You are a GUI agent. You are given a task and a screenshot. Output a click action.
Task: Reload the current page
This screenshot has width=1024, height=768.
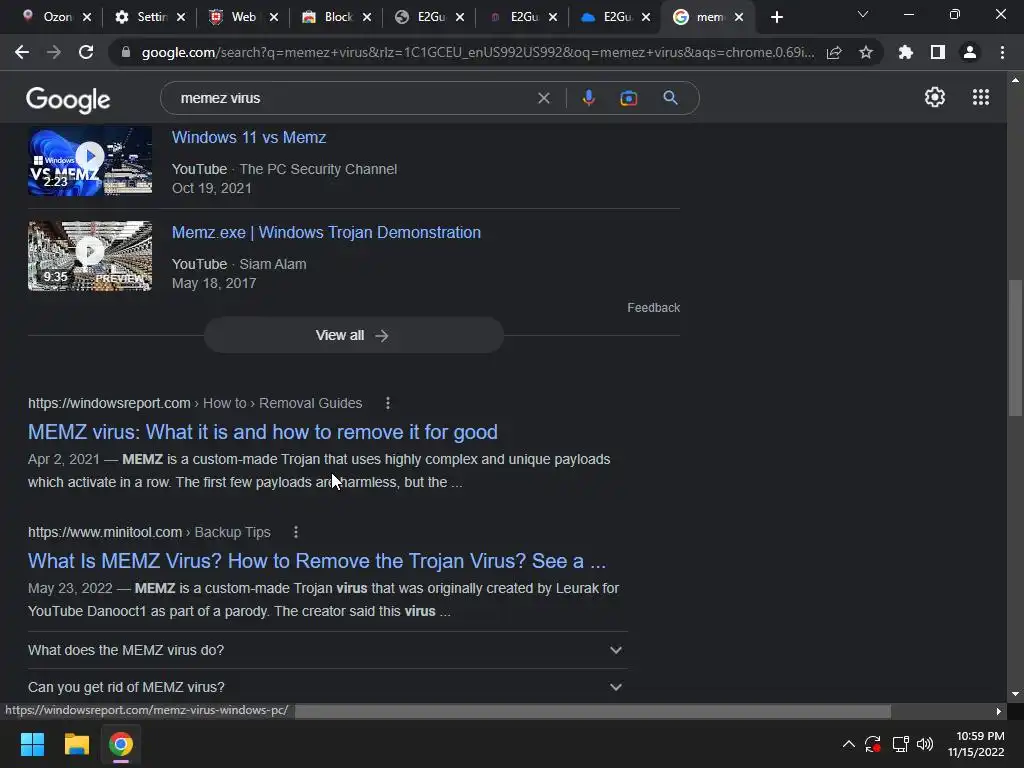pos(86,52)
